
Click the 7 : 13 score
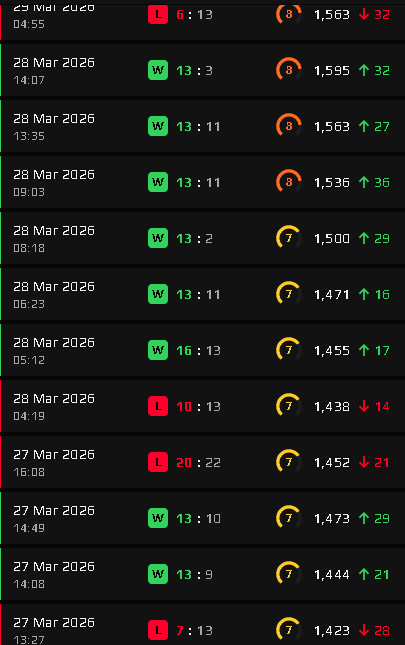194,631
